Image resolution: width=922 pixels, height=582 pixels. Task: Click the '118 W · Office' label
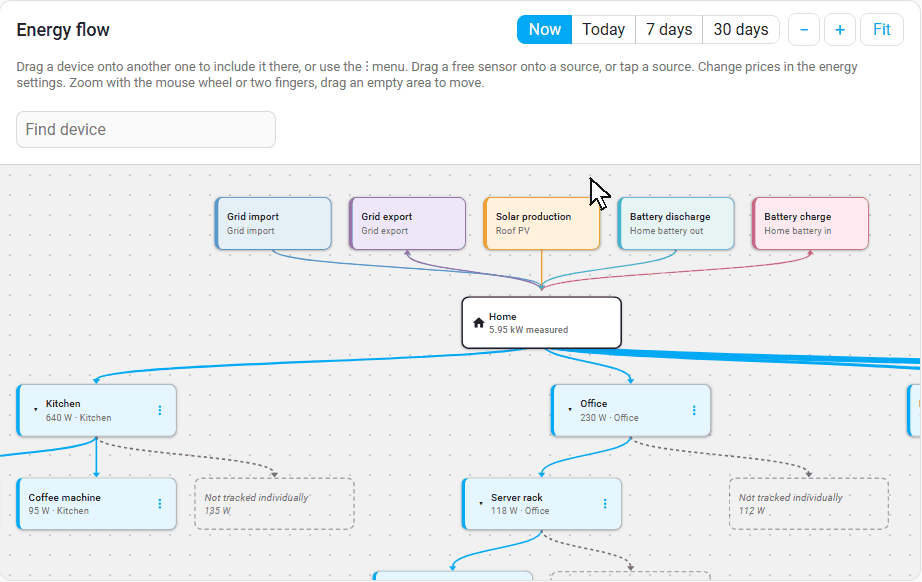[x=520, y=511]
